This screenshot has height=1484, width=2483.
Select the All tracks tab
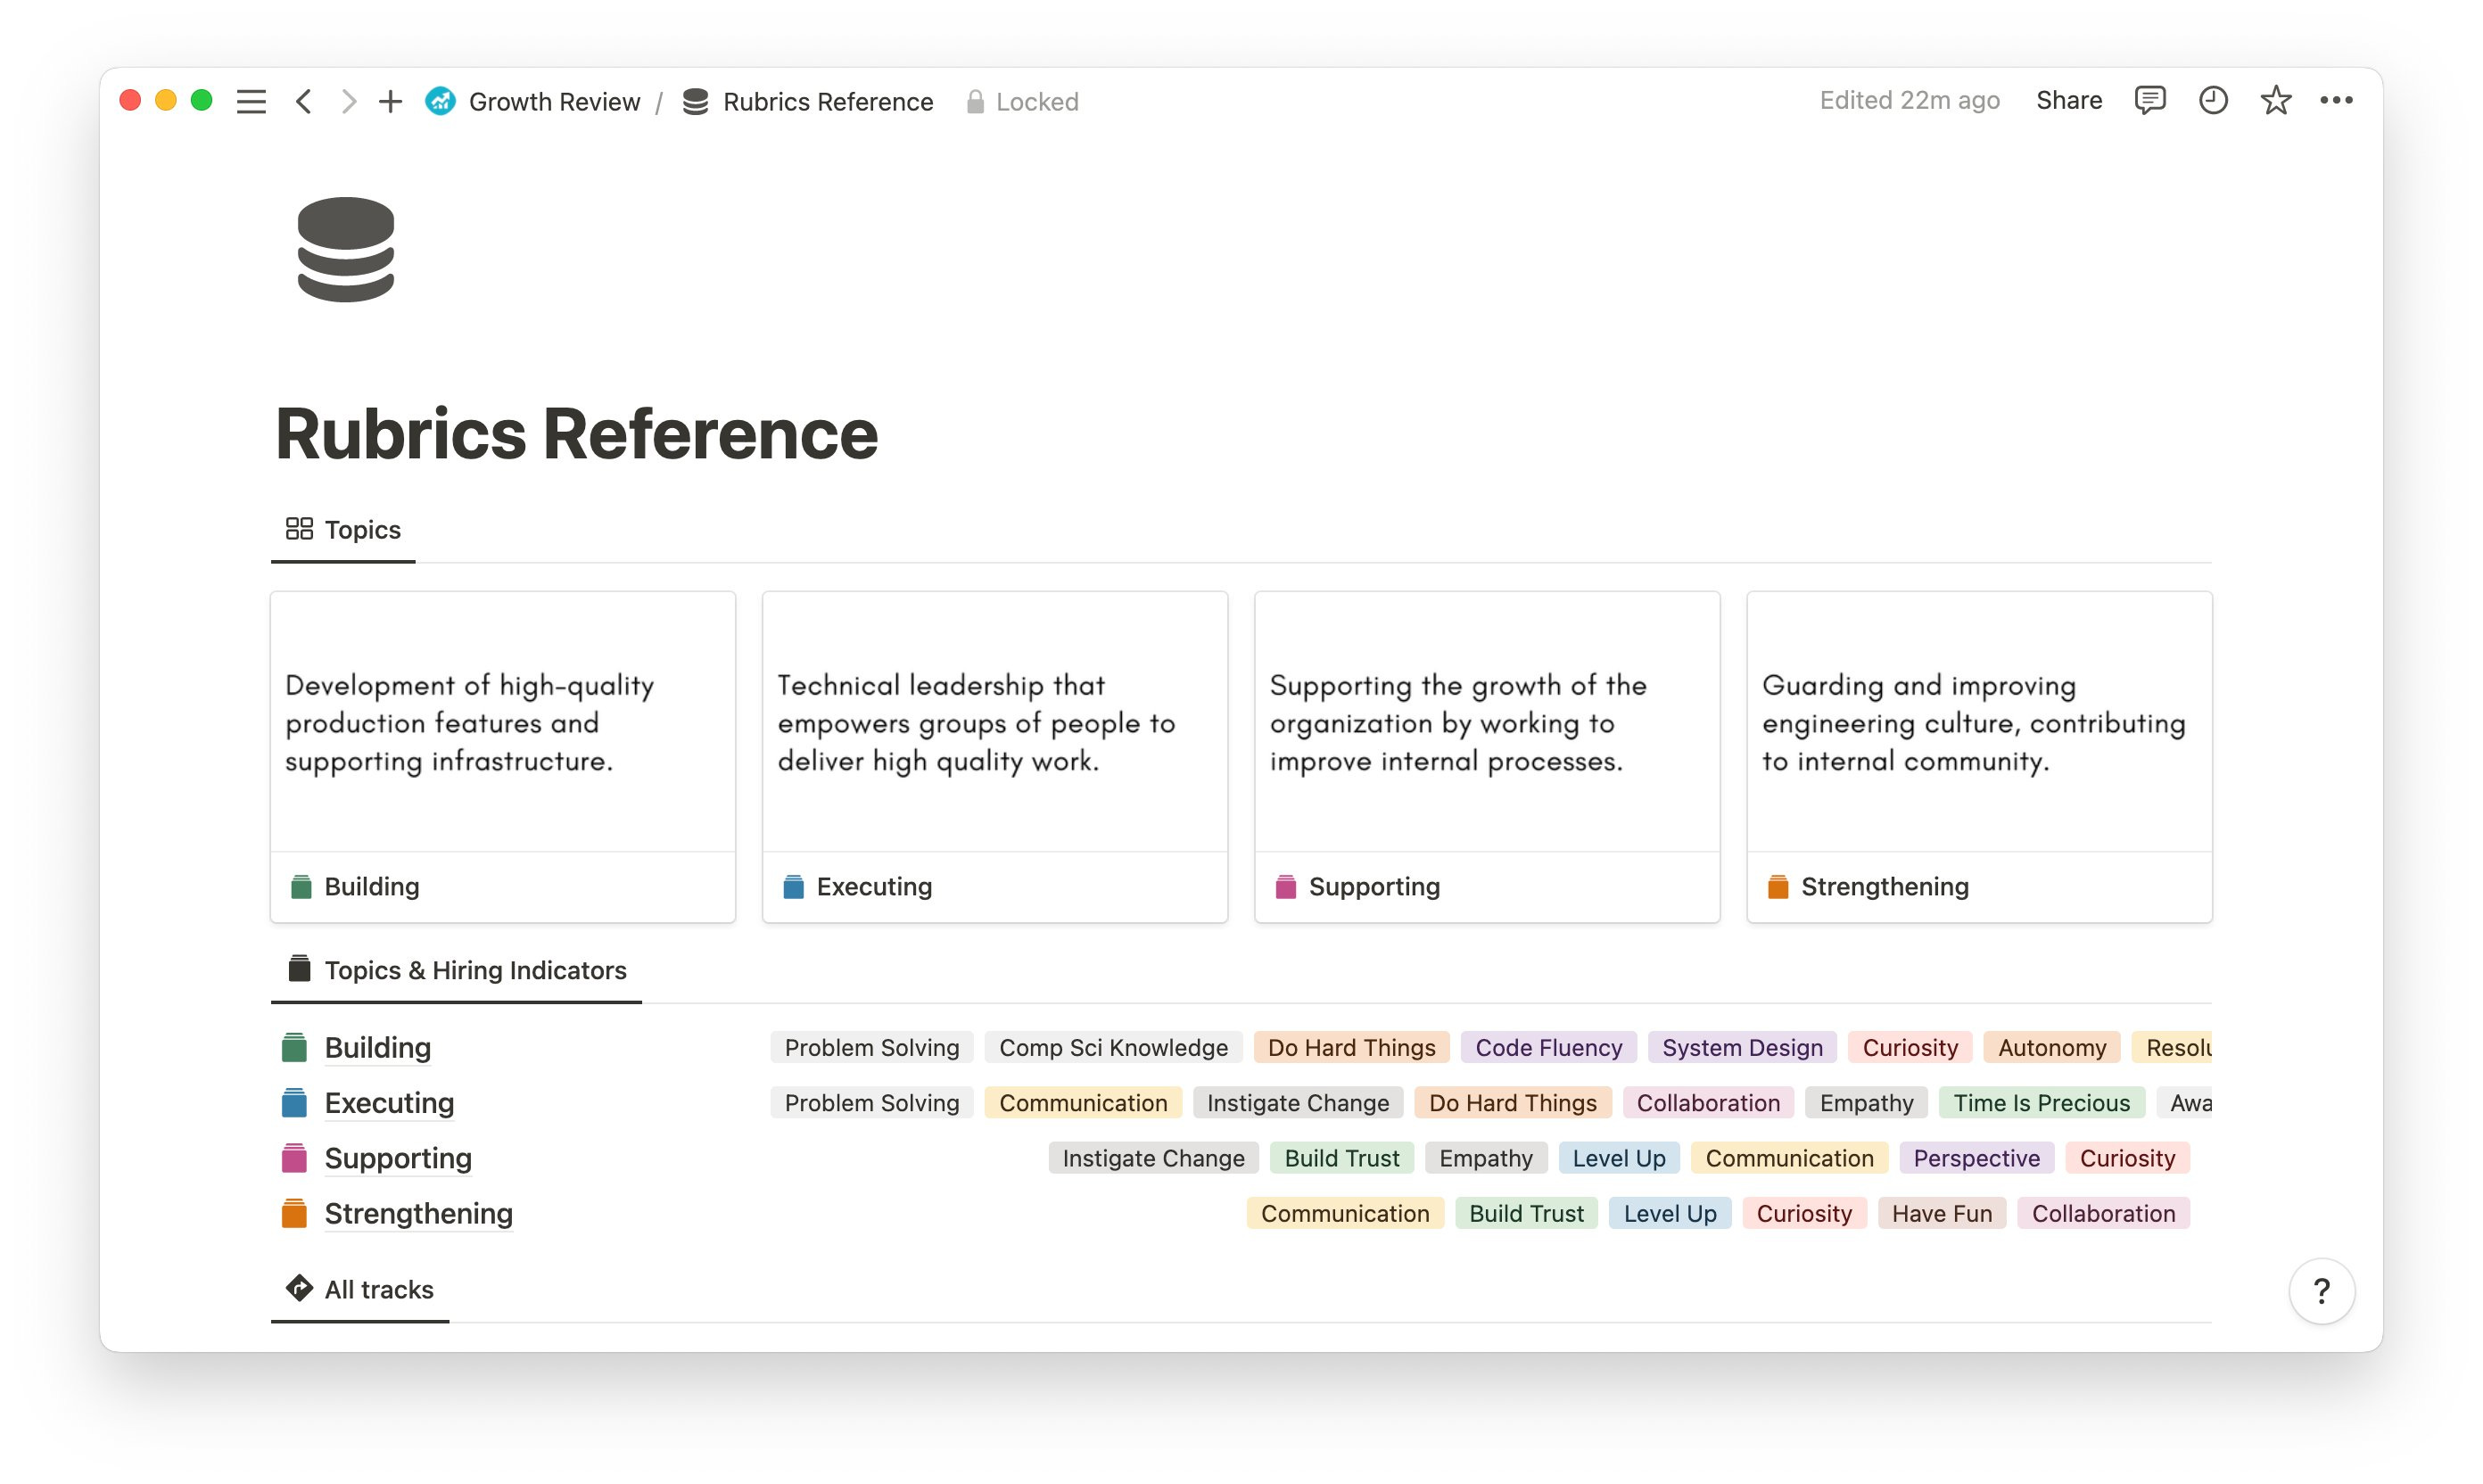(360, 1289)
